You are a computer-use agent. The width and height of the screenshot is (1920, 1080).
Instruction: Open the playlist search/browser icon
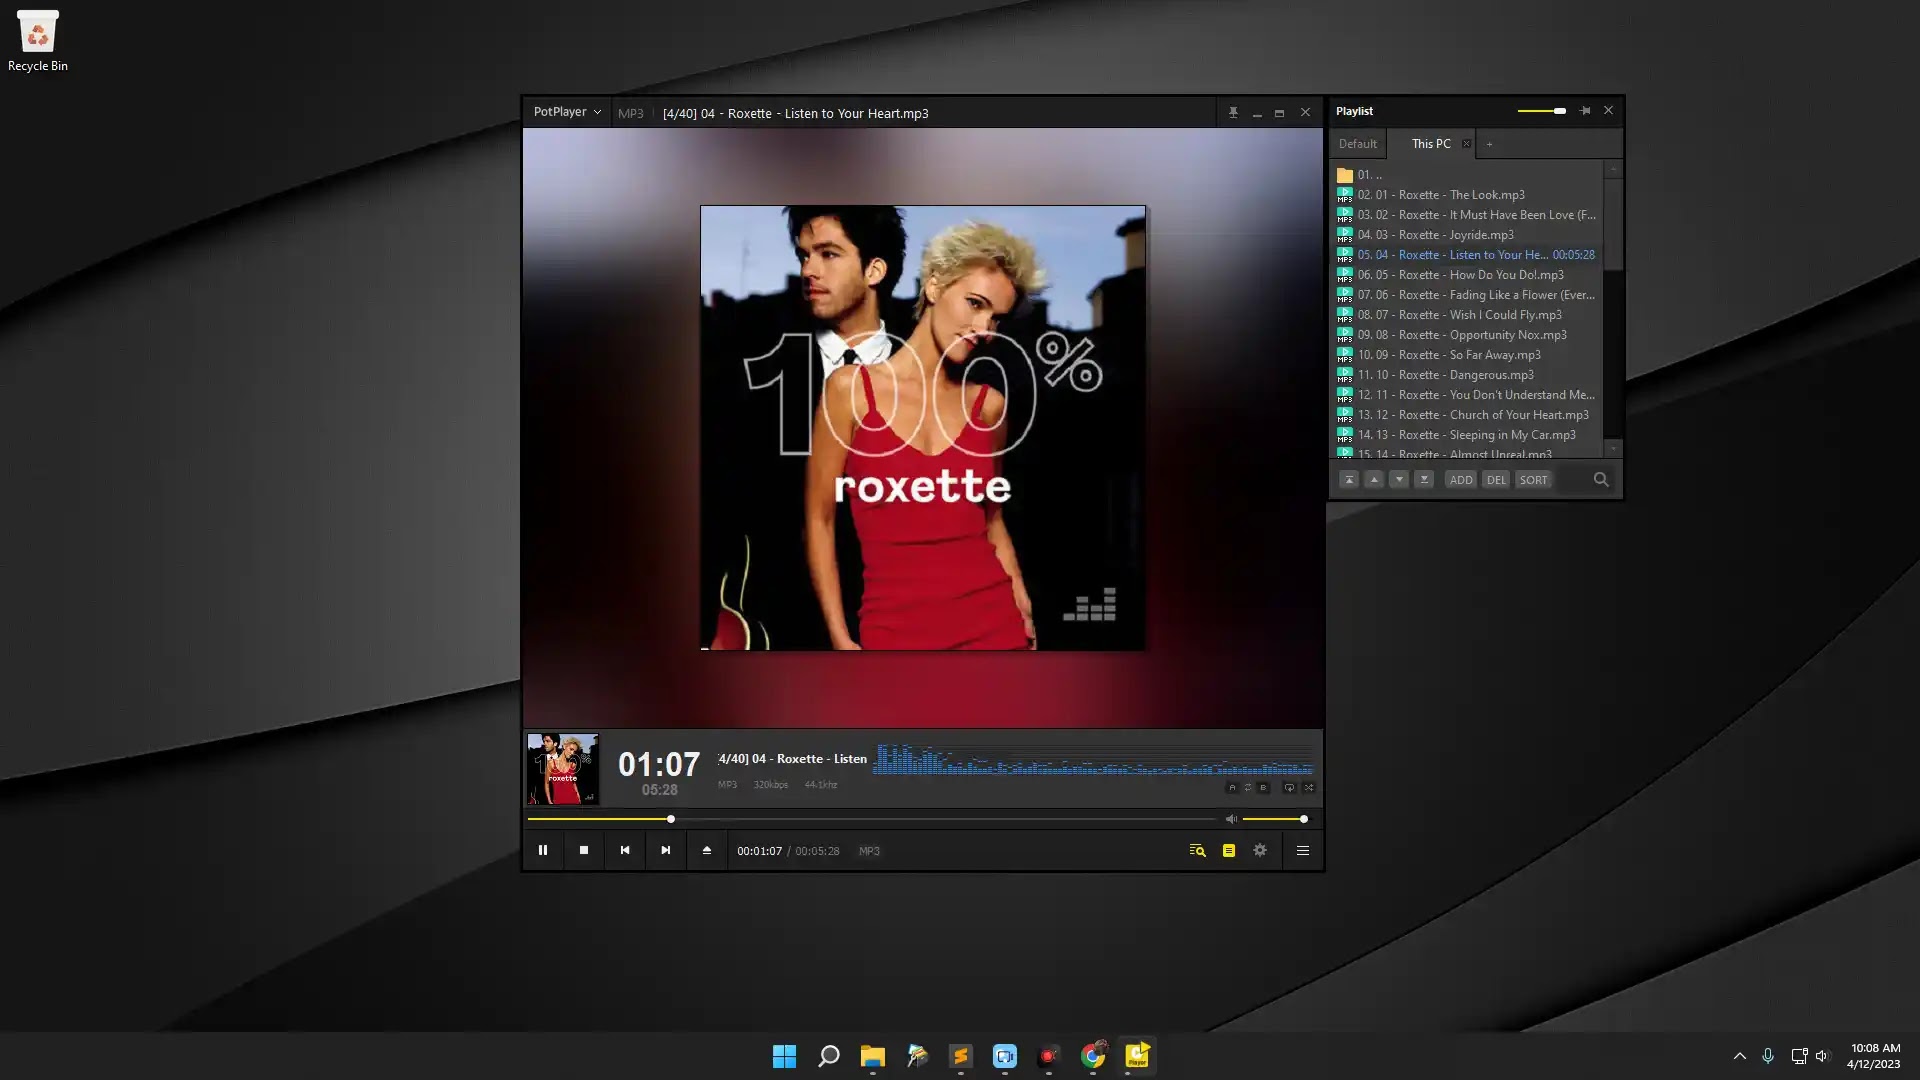pos(1197,851)
